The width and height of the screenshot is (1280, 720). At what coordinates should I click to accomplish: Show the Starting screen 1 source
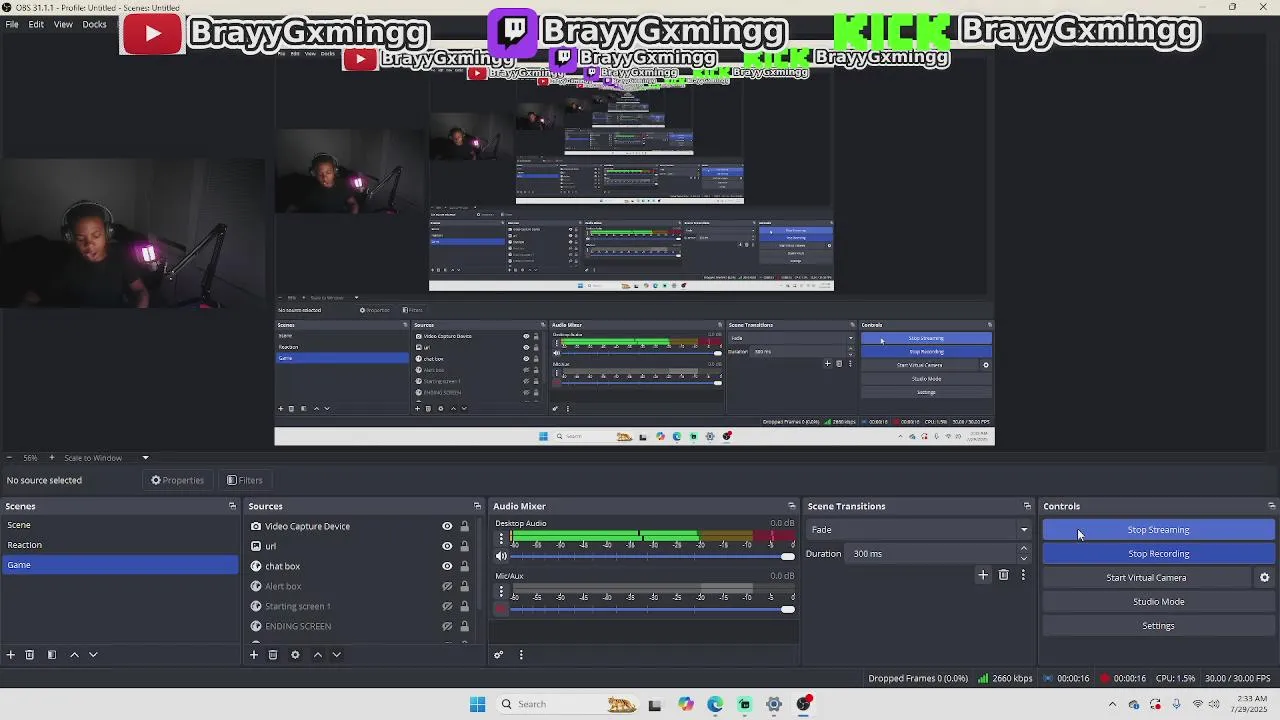[447, 606]
